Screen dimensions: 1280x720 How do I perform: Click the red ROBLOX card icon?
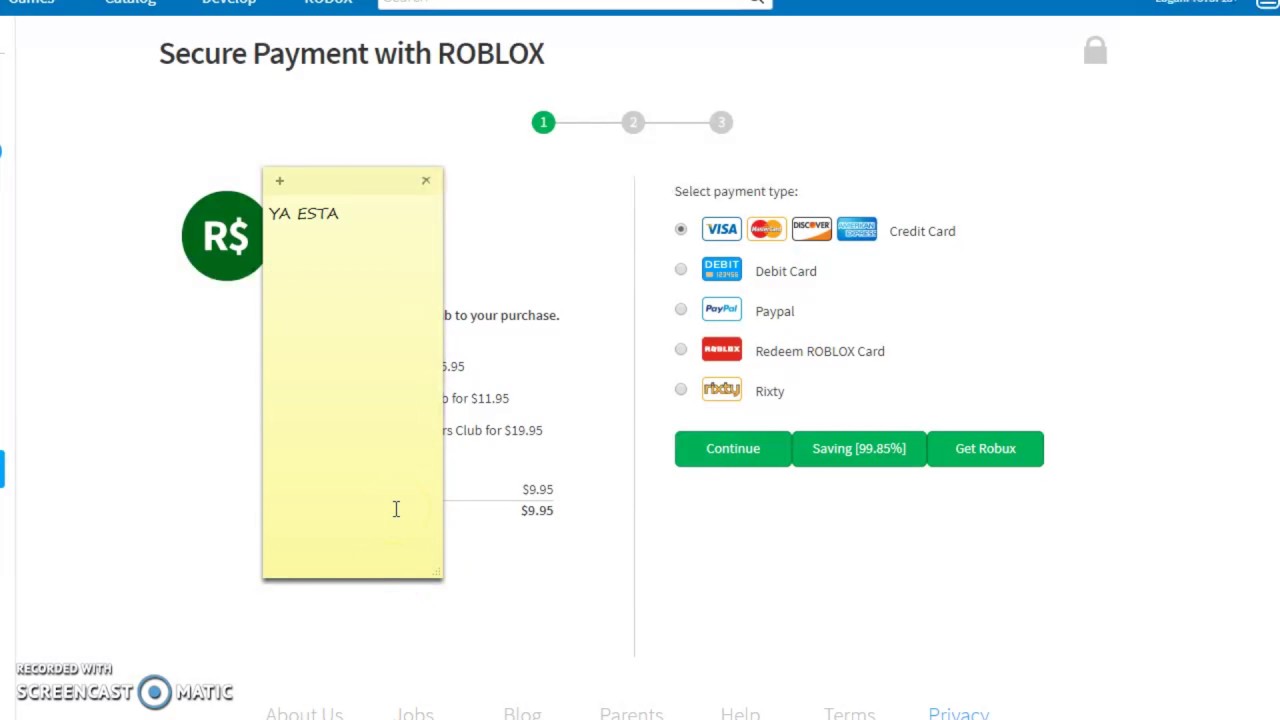[721, 349]
